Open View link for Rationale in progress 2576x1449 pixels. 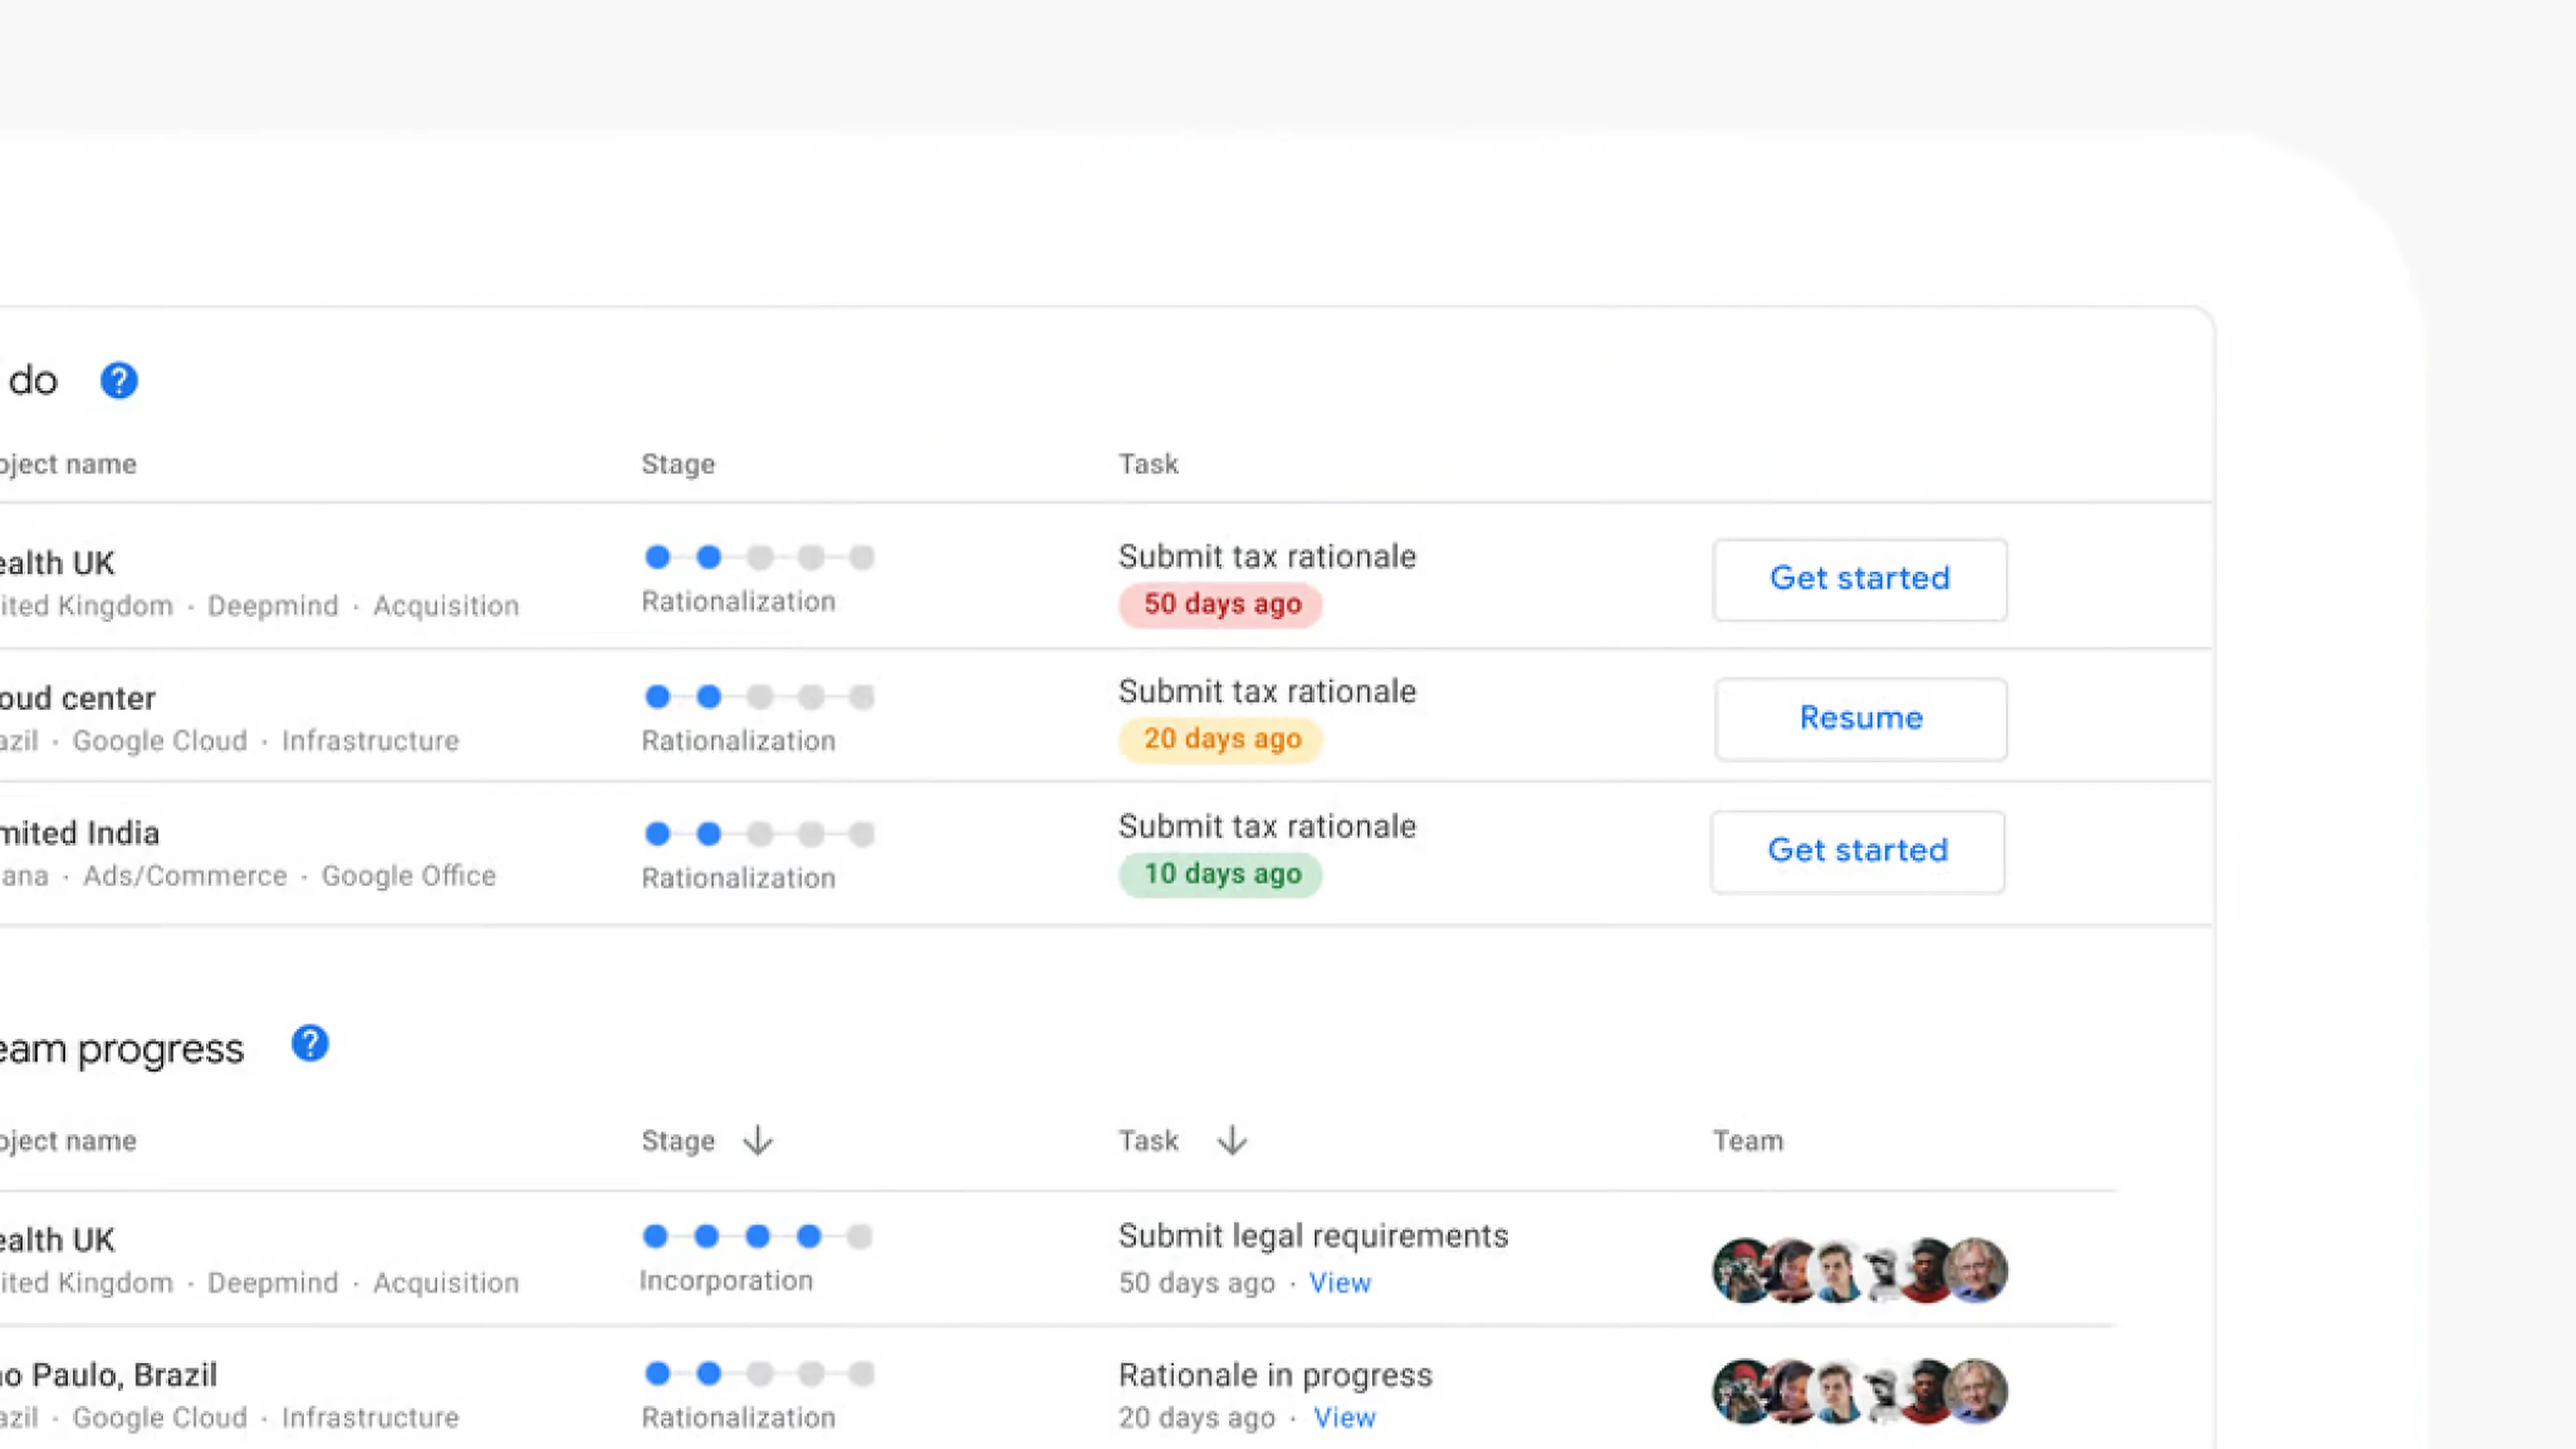(1344, 1418)
